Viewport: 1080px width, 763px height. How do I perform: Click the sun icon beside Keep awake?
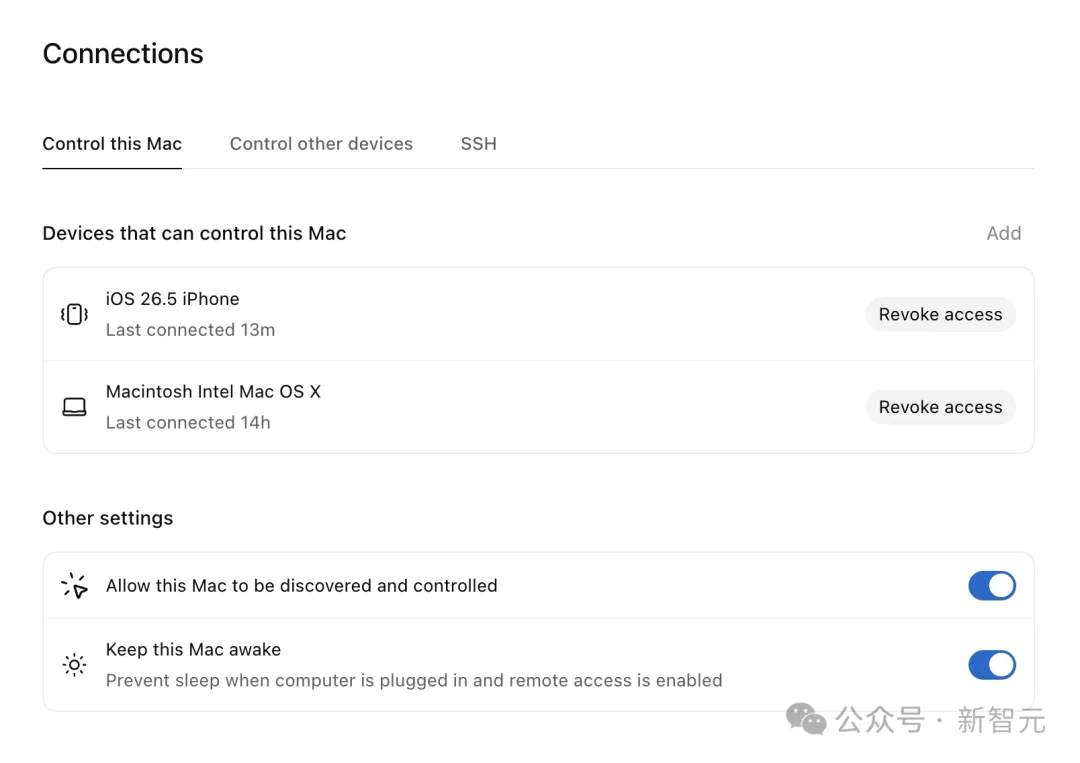(74, 665)
